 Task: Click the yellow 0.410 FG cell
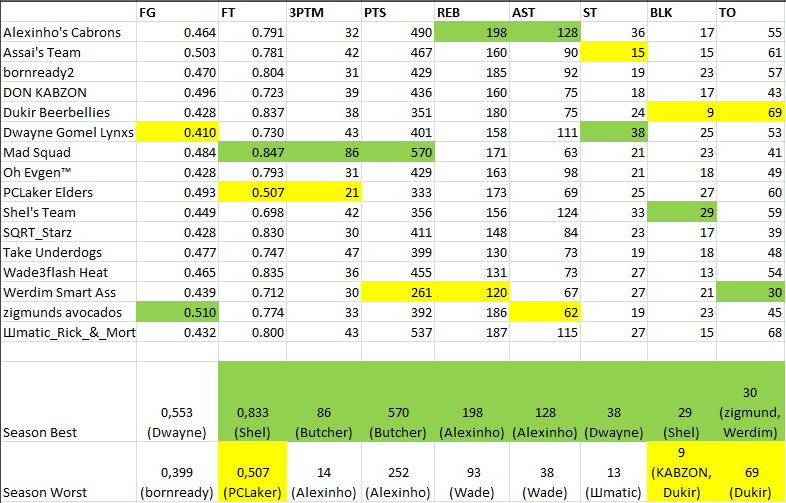coord(177,132)
